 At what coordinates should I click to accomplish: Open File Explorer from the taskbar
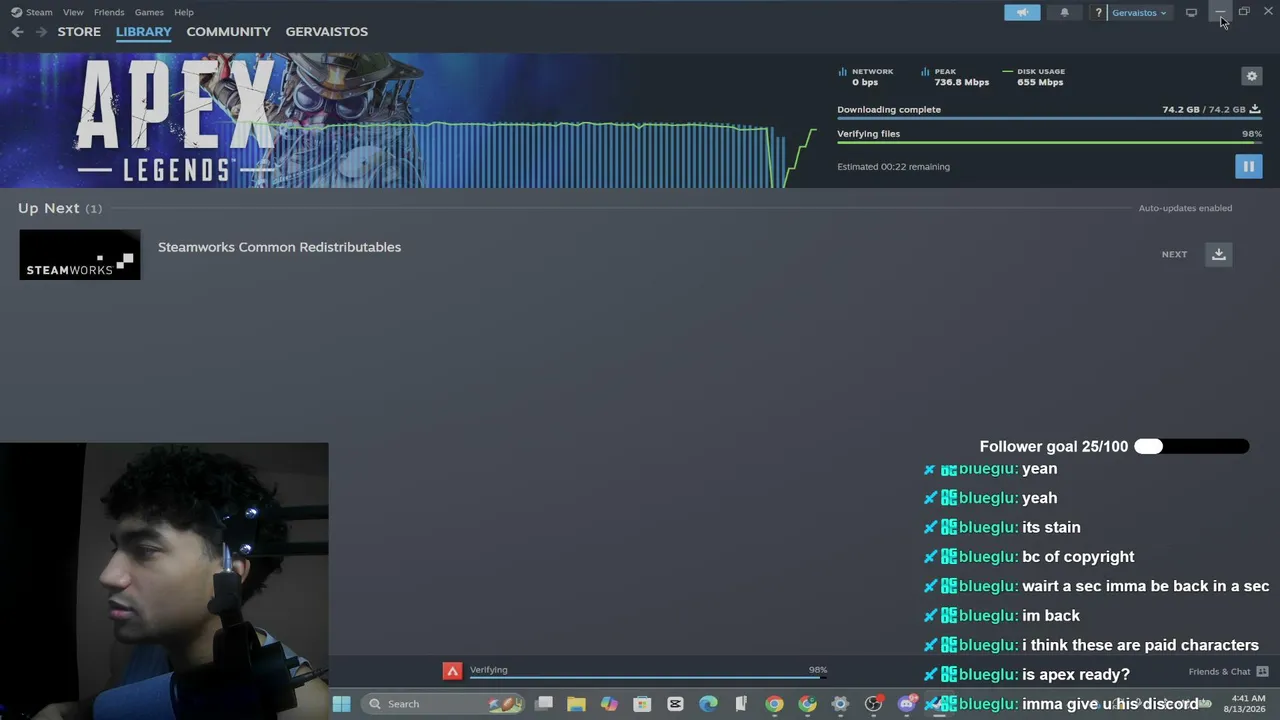tap(576, 704)
